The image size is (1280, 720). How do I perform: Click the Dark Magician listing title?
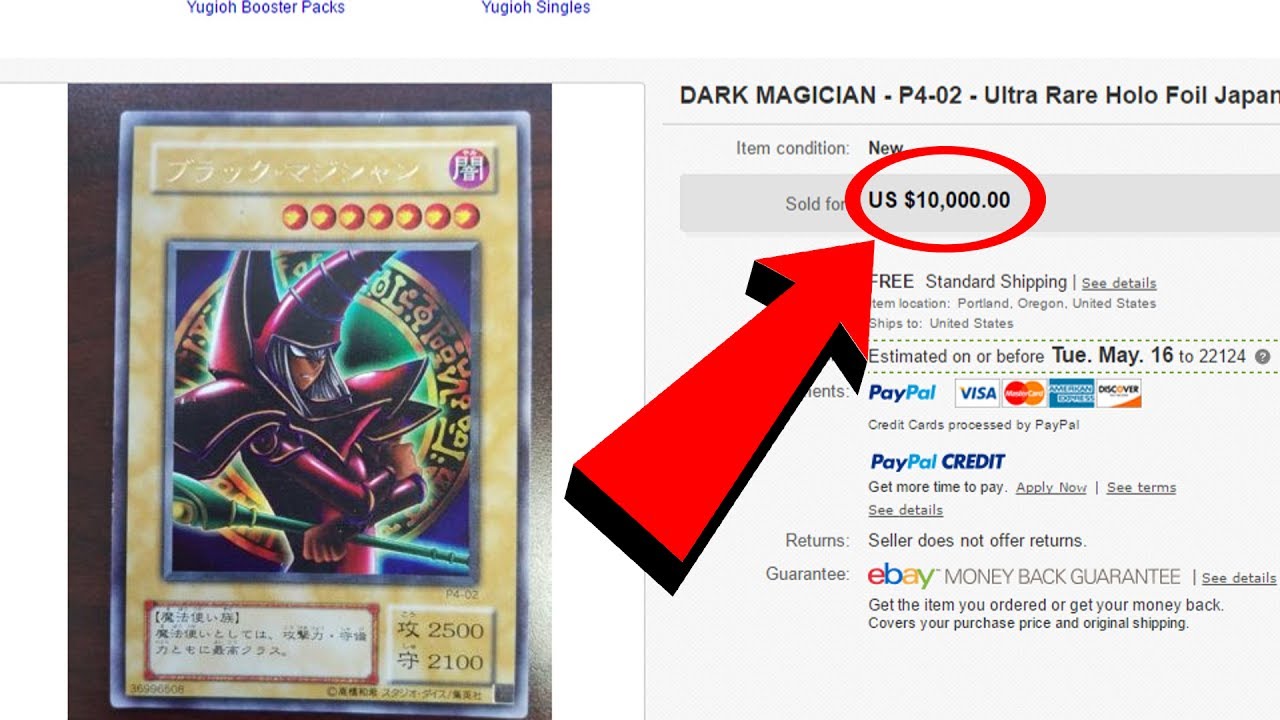coord(979,96)
